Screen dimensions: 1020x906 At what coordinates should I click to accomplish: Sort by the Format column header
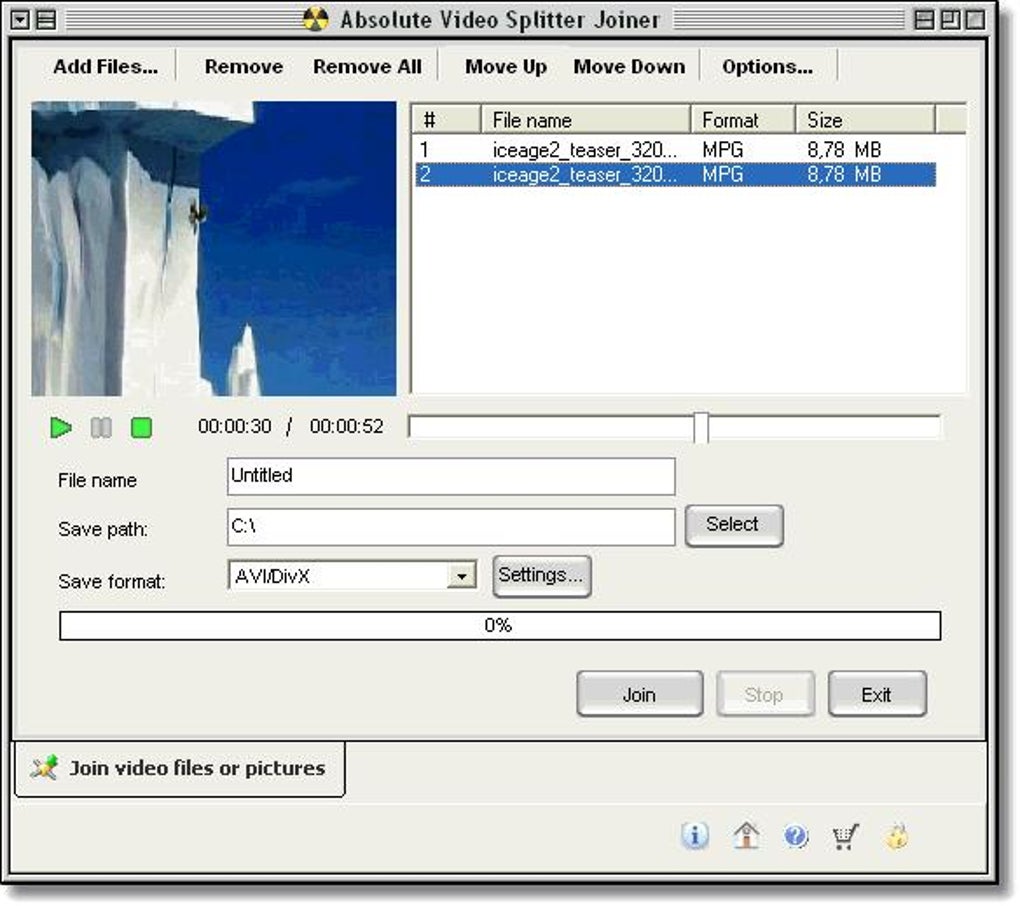(743, 120)
